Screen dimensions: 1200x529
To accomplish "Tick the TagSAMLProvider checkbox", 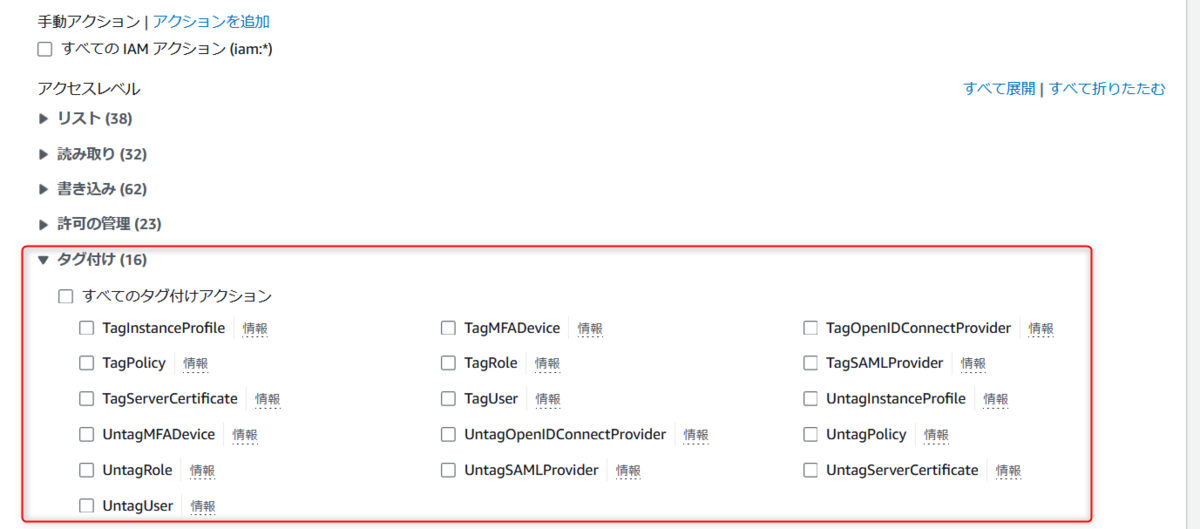I will pos(811,363).
